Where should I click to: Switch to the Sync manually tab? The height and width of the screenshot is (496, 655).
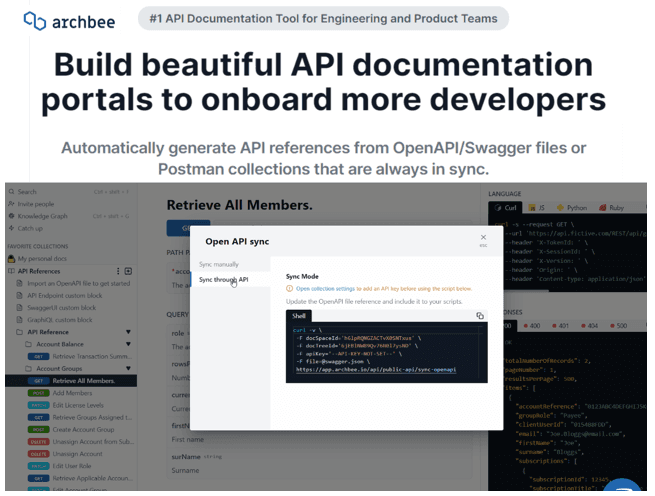220,264
